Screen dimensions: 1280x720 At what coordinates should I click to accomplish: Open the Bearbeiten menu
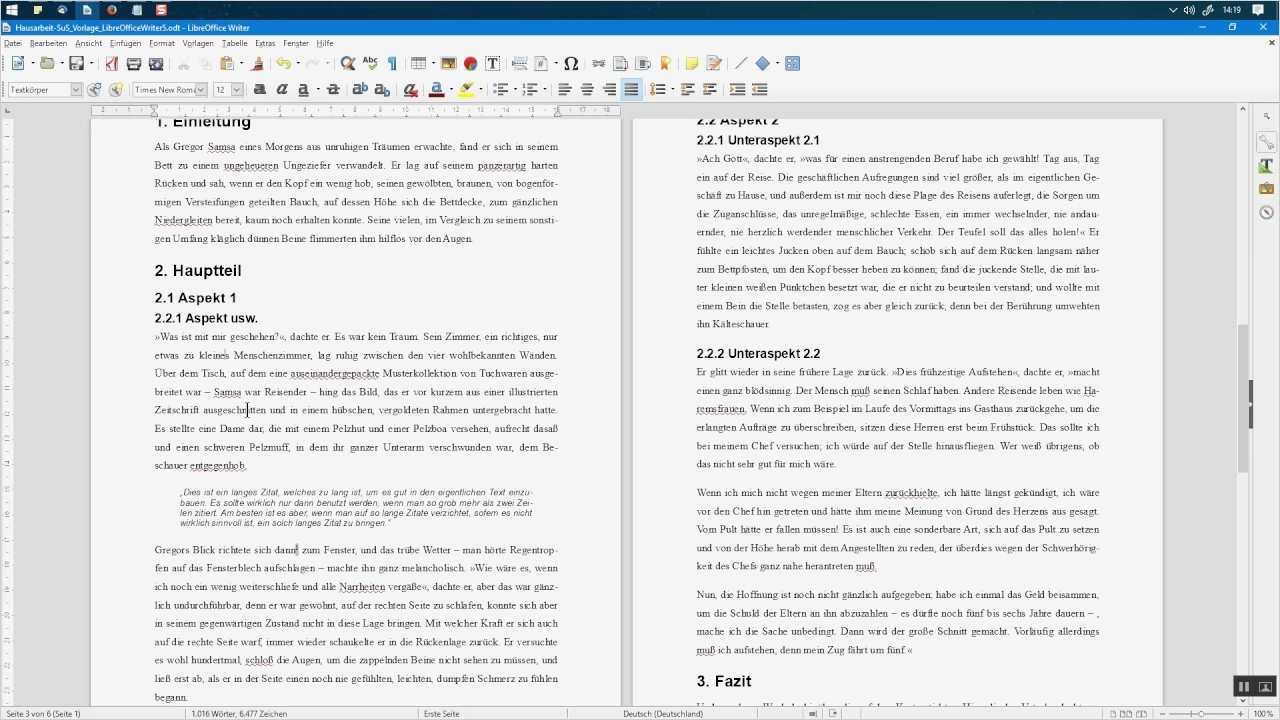(48, 43)
